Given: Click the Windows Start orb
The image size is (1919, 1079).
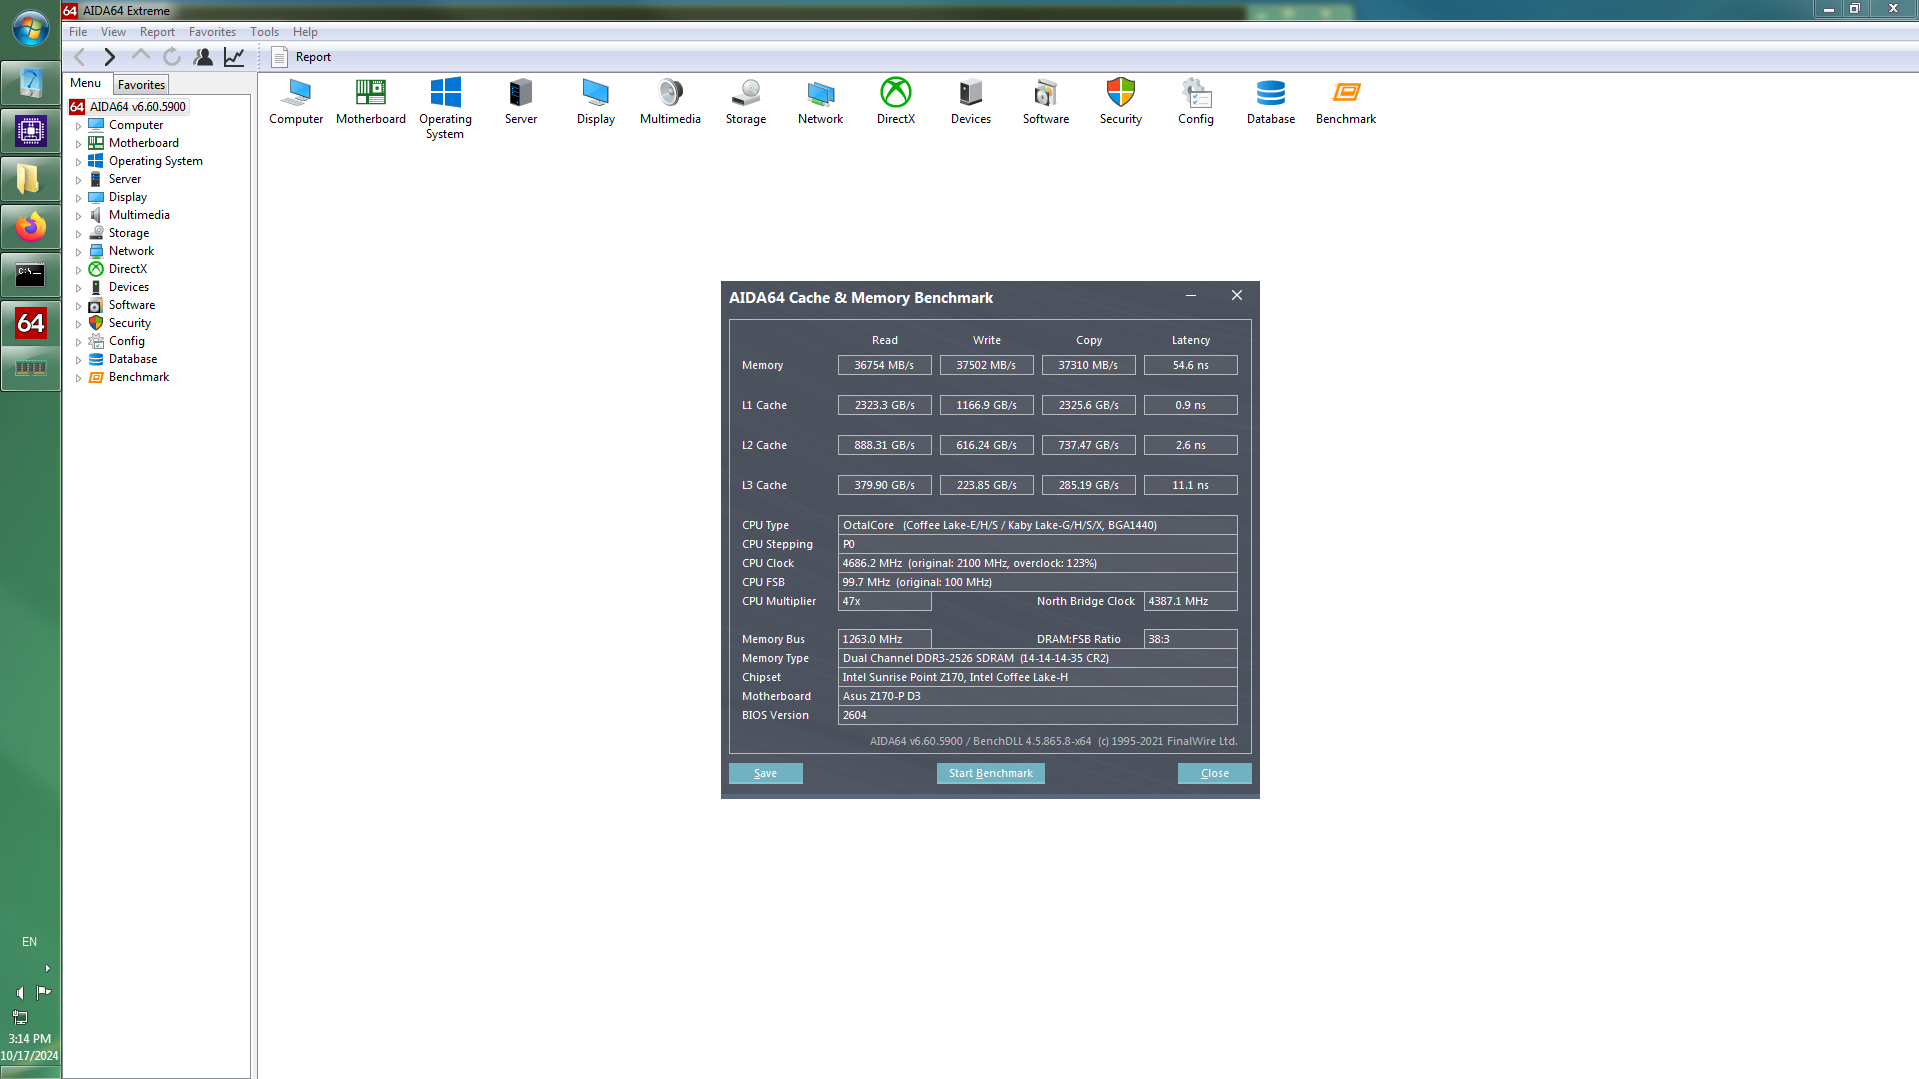Looking at the screenshot, I should pos(31,28).
